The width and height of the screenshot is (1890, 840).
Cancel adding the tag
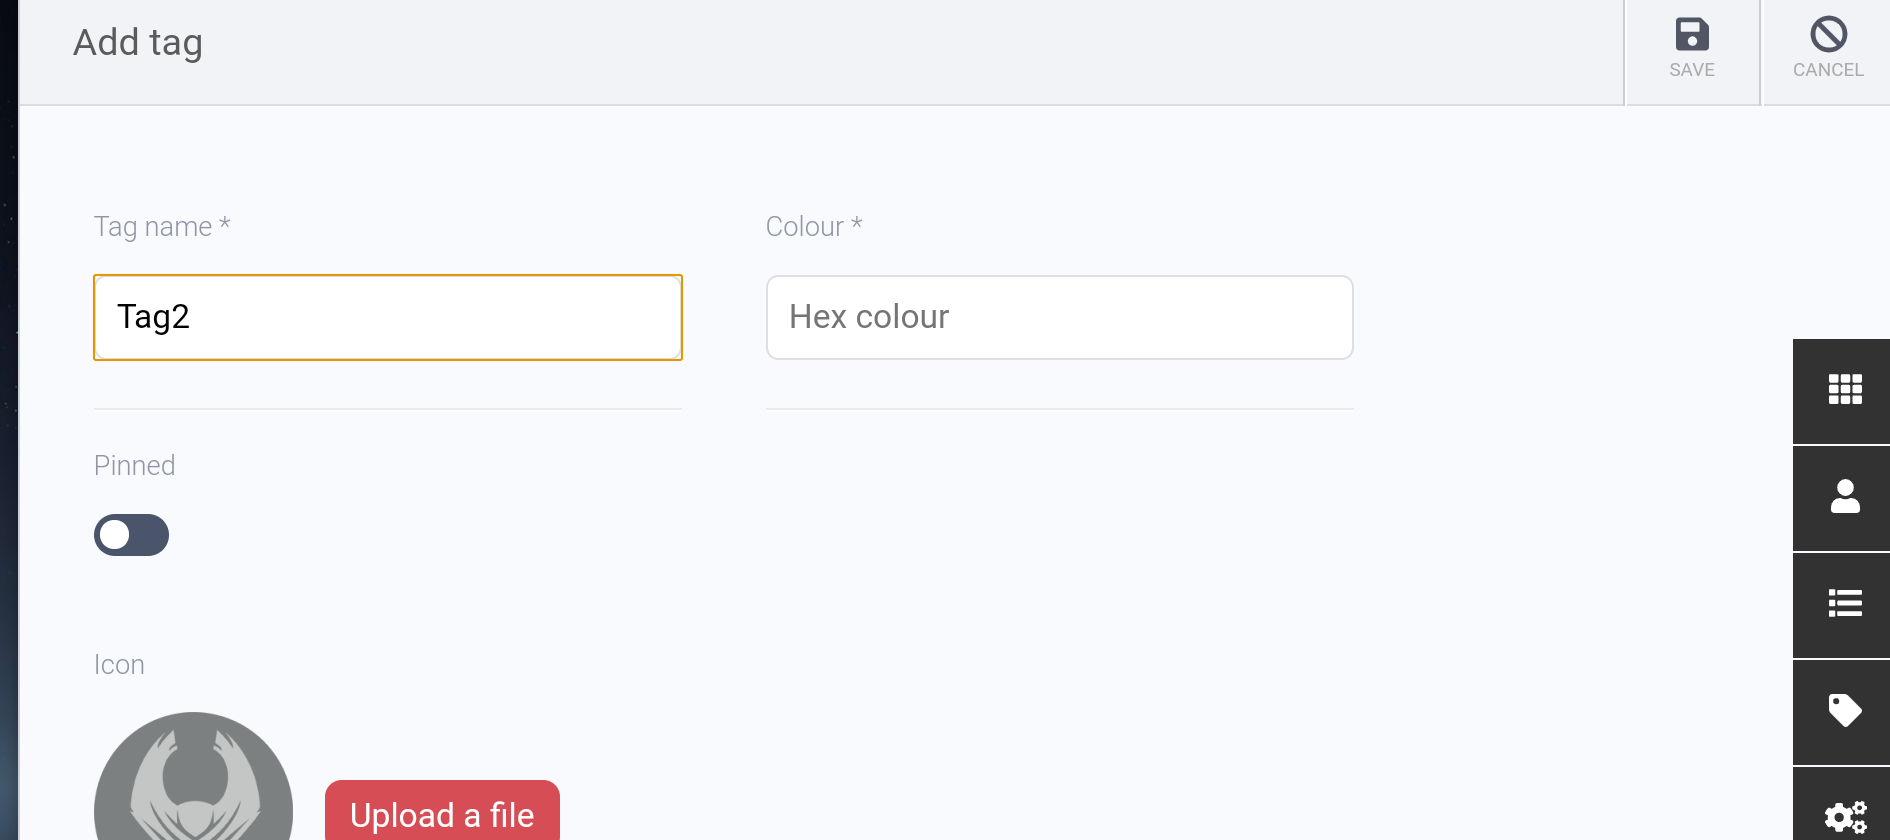1827,52
